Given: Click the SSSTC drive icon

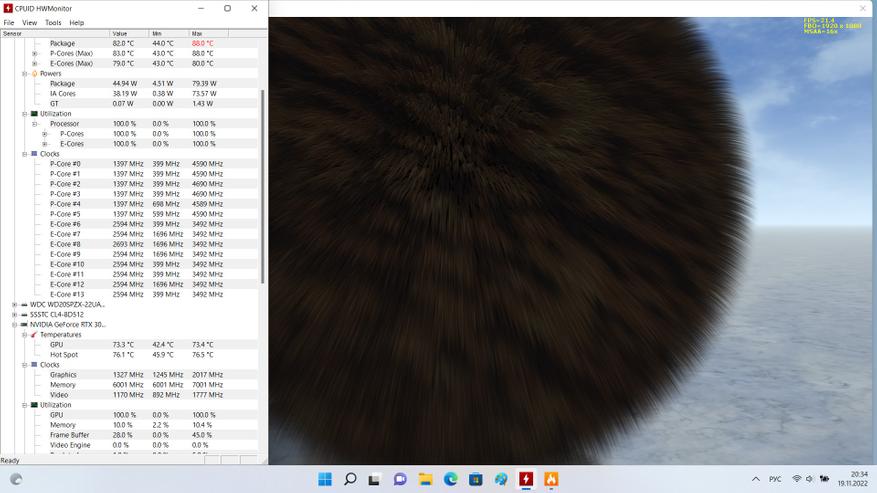Looking at the screenshot, I should [24, 315].
